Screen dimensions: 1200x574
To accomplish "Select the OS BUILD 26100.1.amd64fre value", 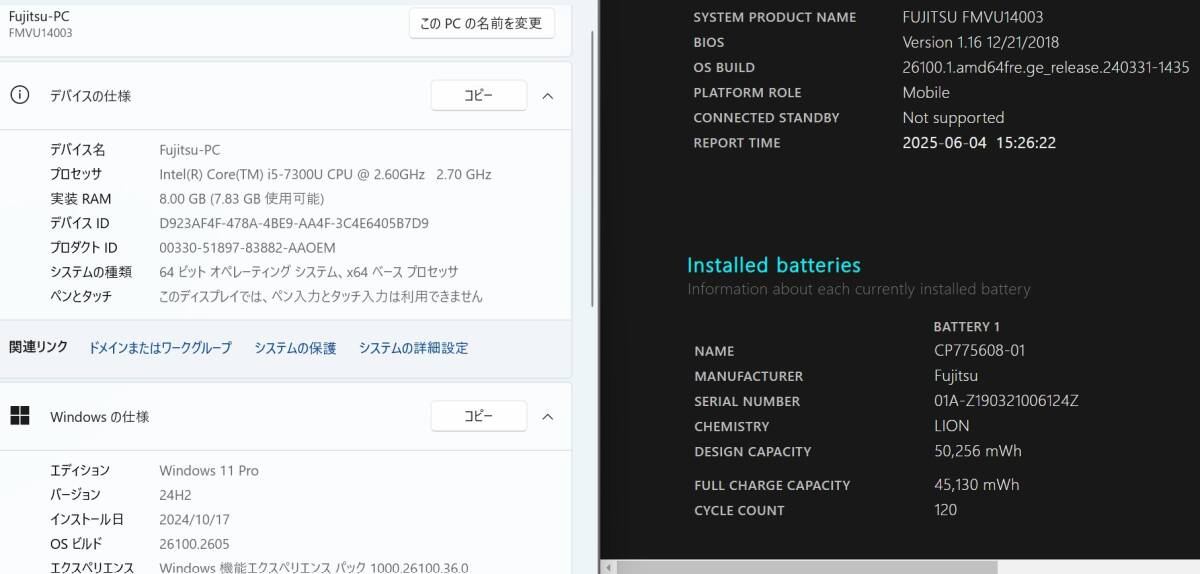I will click(x=1046, y=67).
